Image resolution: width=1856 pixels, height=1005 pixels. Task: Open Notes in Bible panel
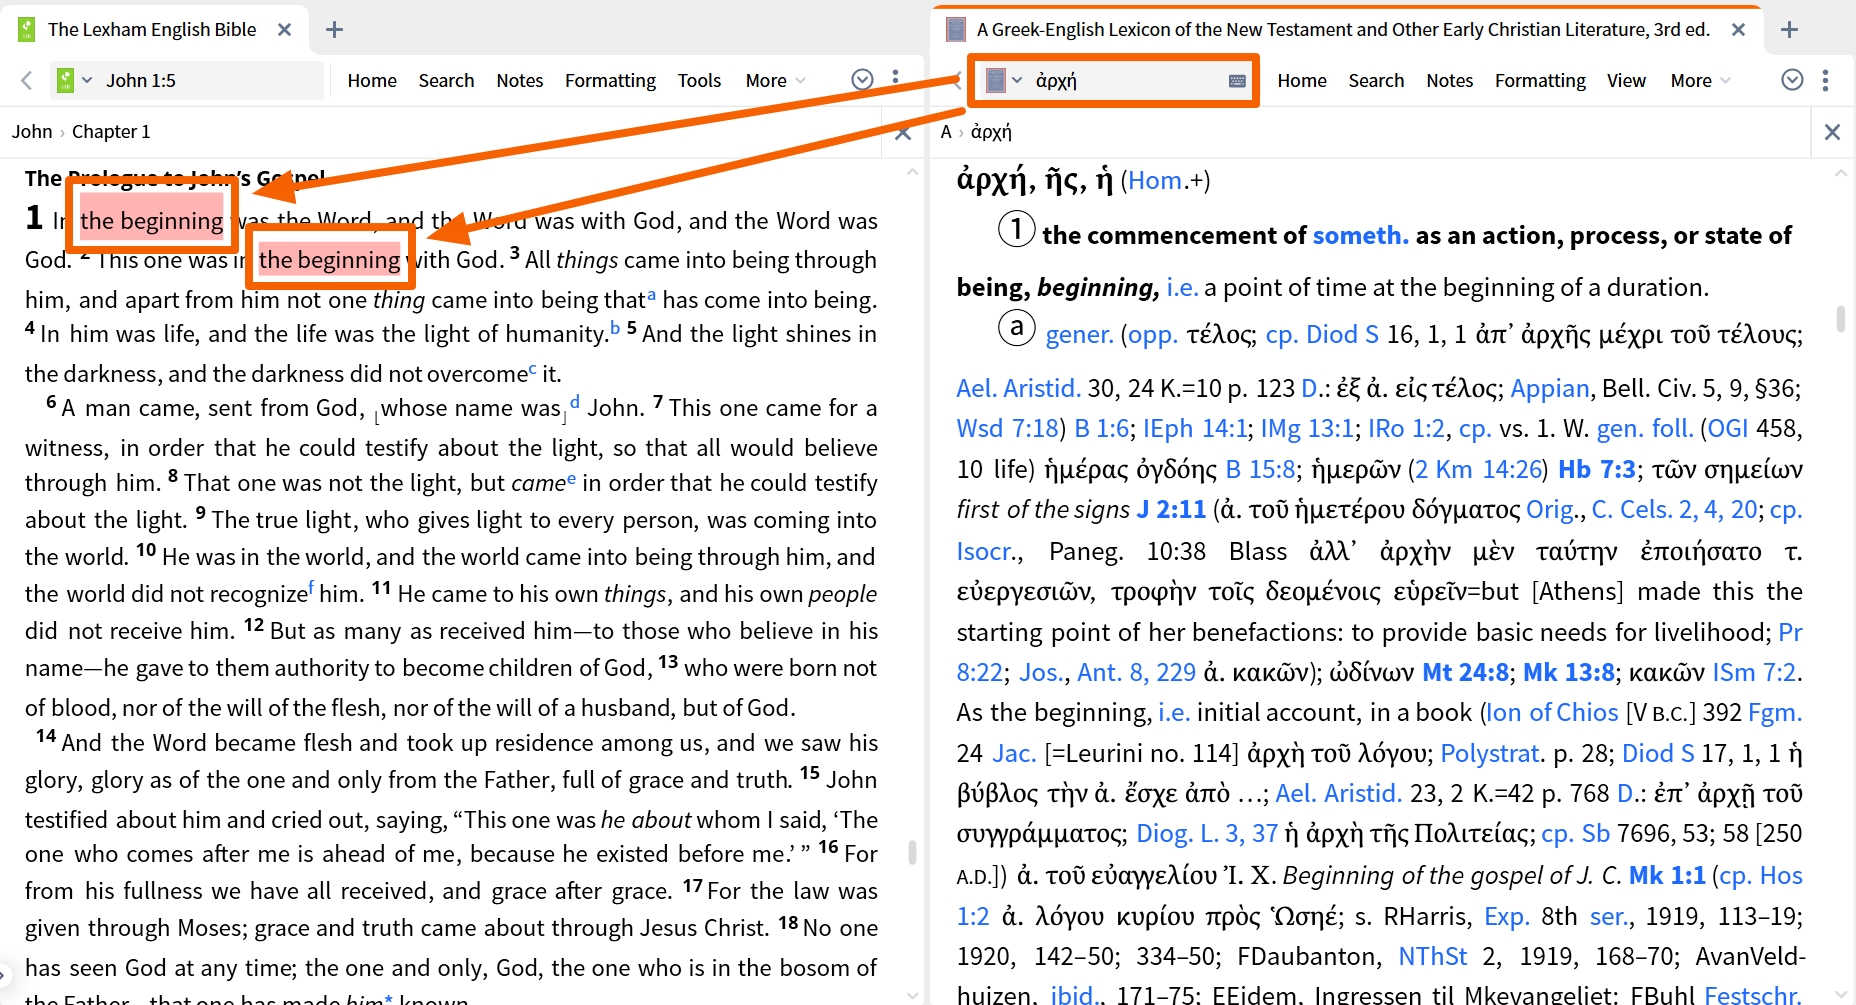520,80
